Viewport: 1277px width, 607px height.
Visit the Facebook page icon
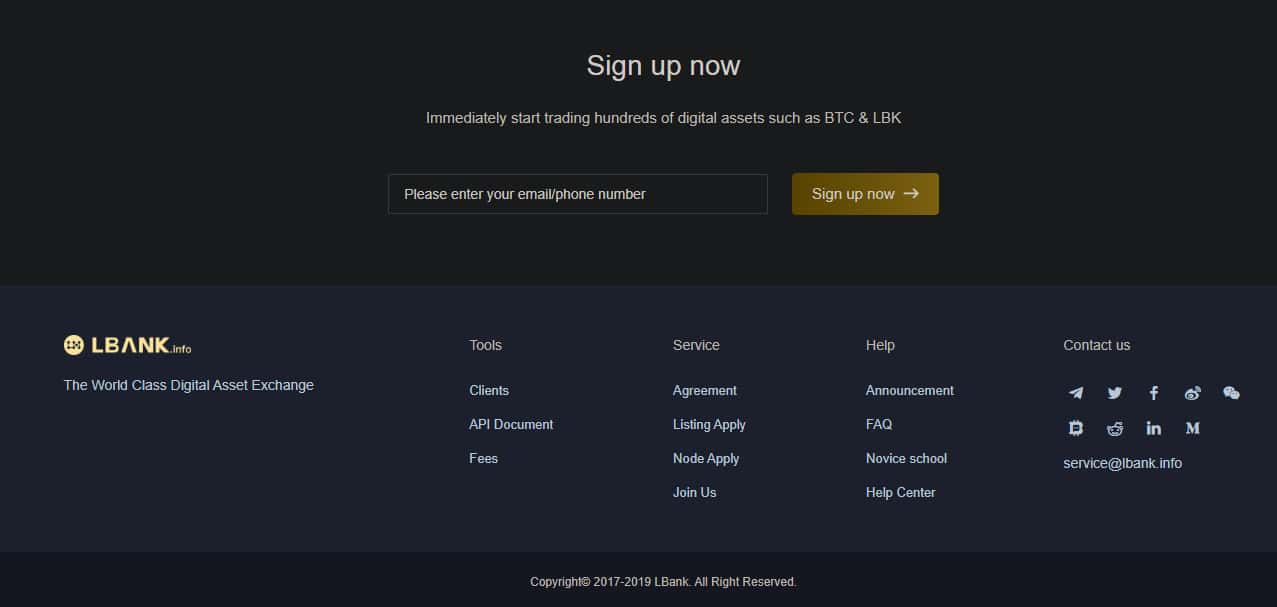click(x=1154, y=393)
